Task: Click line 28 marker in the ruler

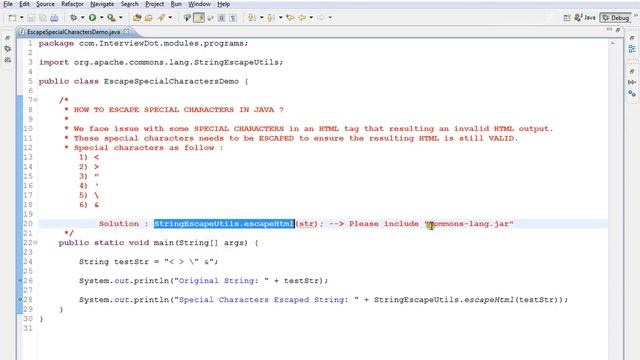Action: (20, 300)
